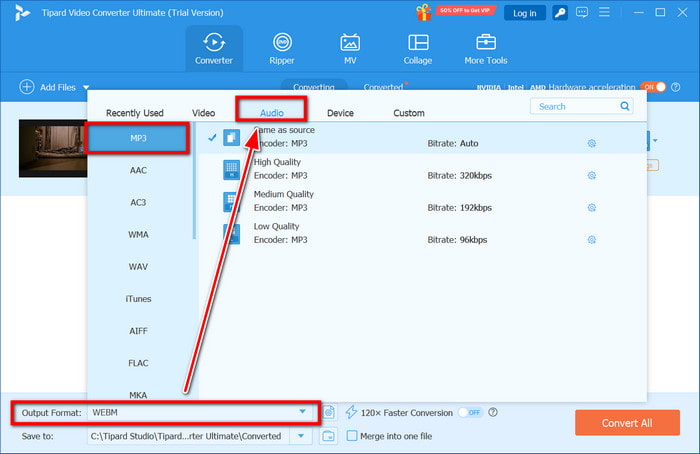
Task: Click the Medium Quality preset icon
Action: 231,202
